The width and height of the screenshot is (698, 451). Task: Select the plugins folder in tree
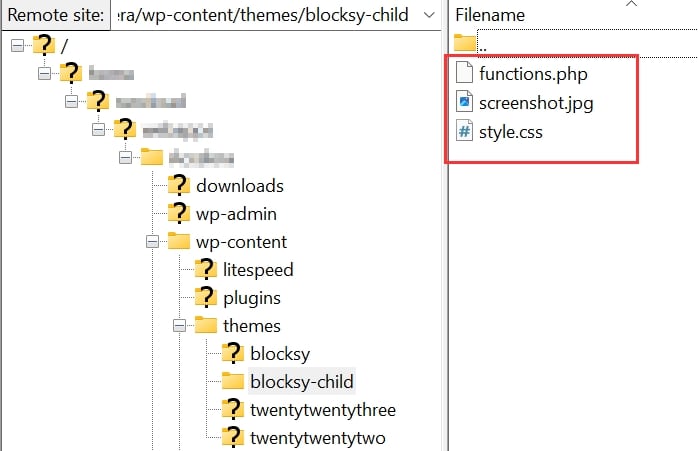251,297
